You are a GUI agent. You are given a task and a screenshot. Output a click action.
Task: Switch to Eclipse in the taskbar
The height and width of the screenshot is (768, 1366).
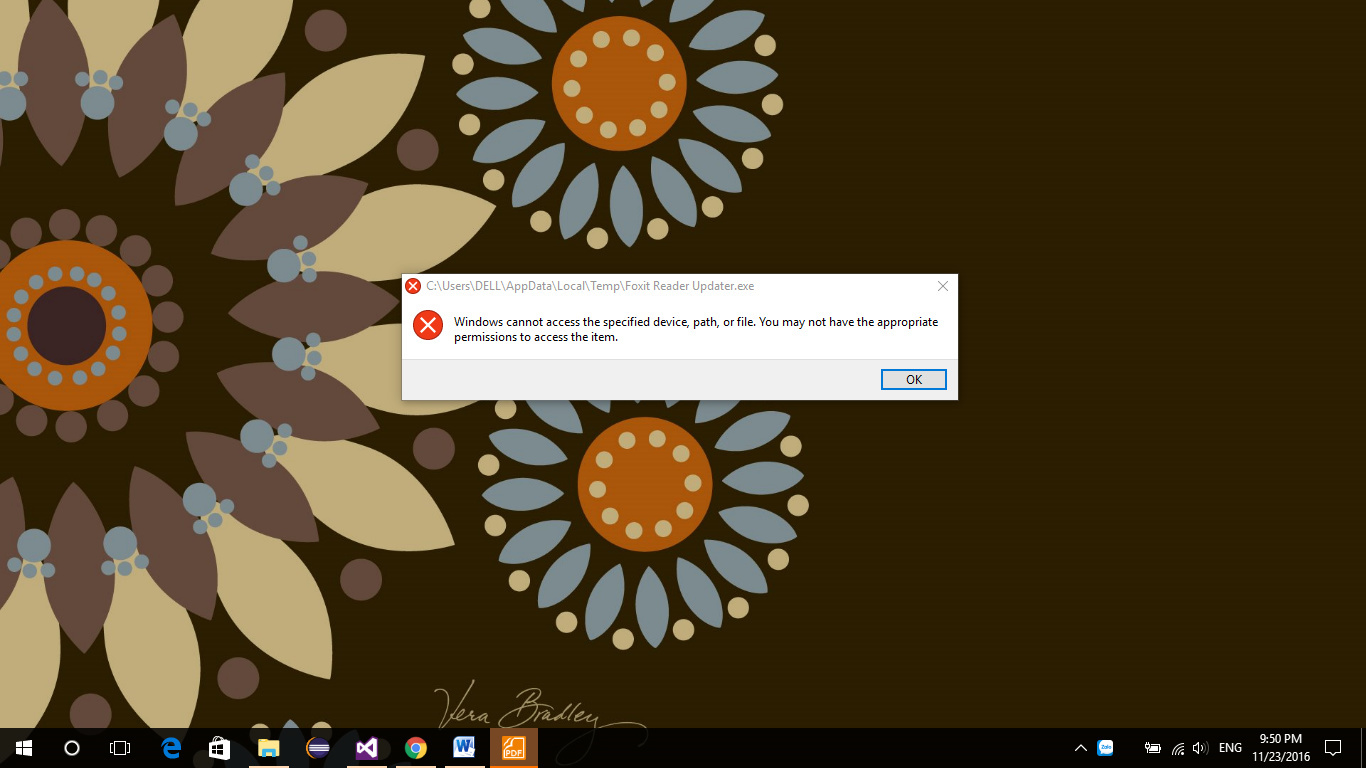(318, 748)
